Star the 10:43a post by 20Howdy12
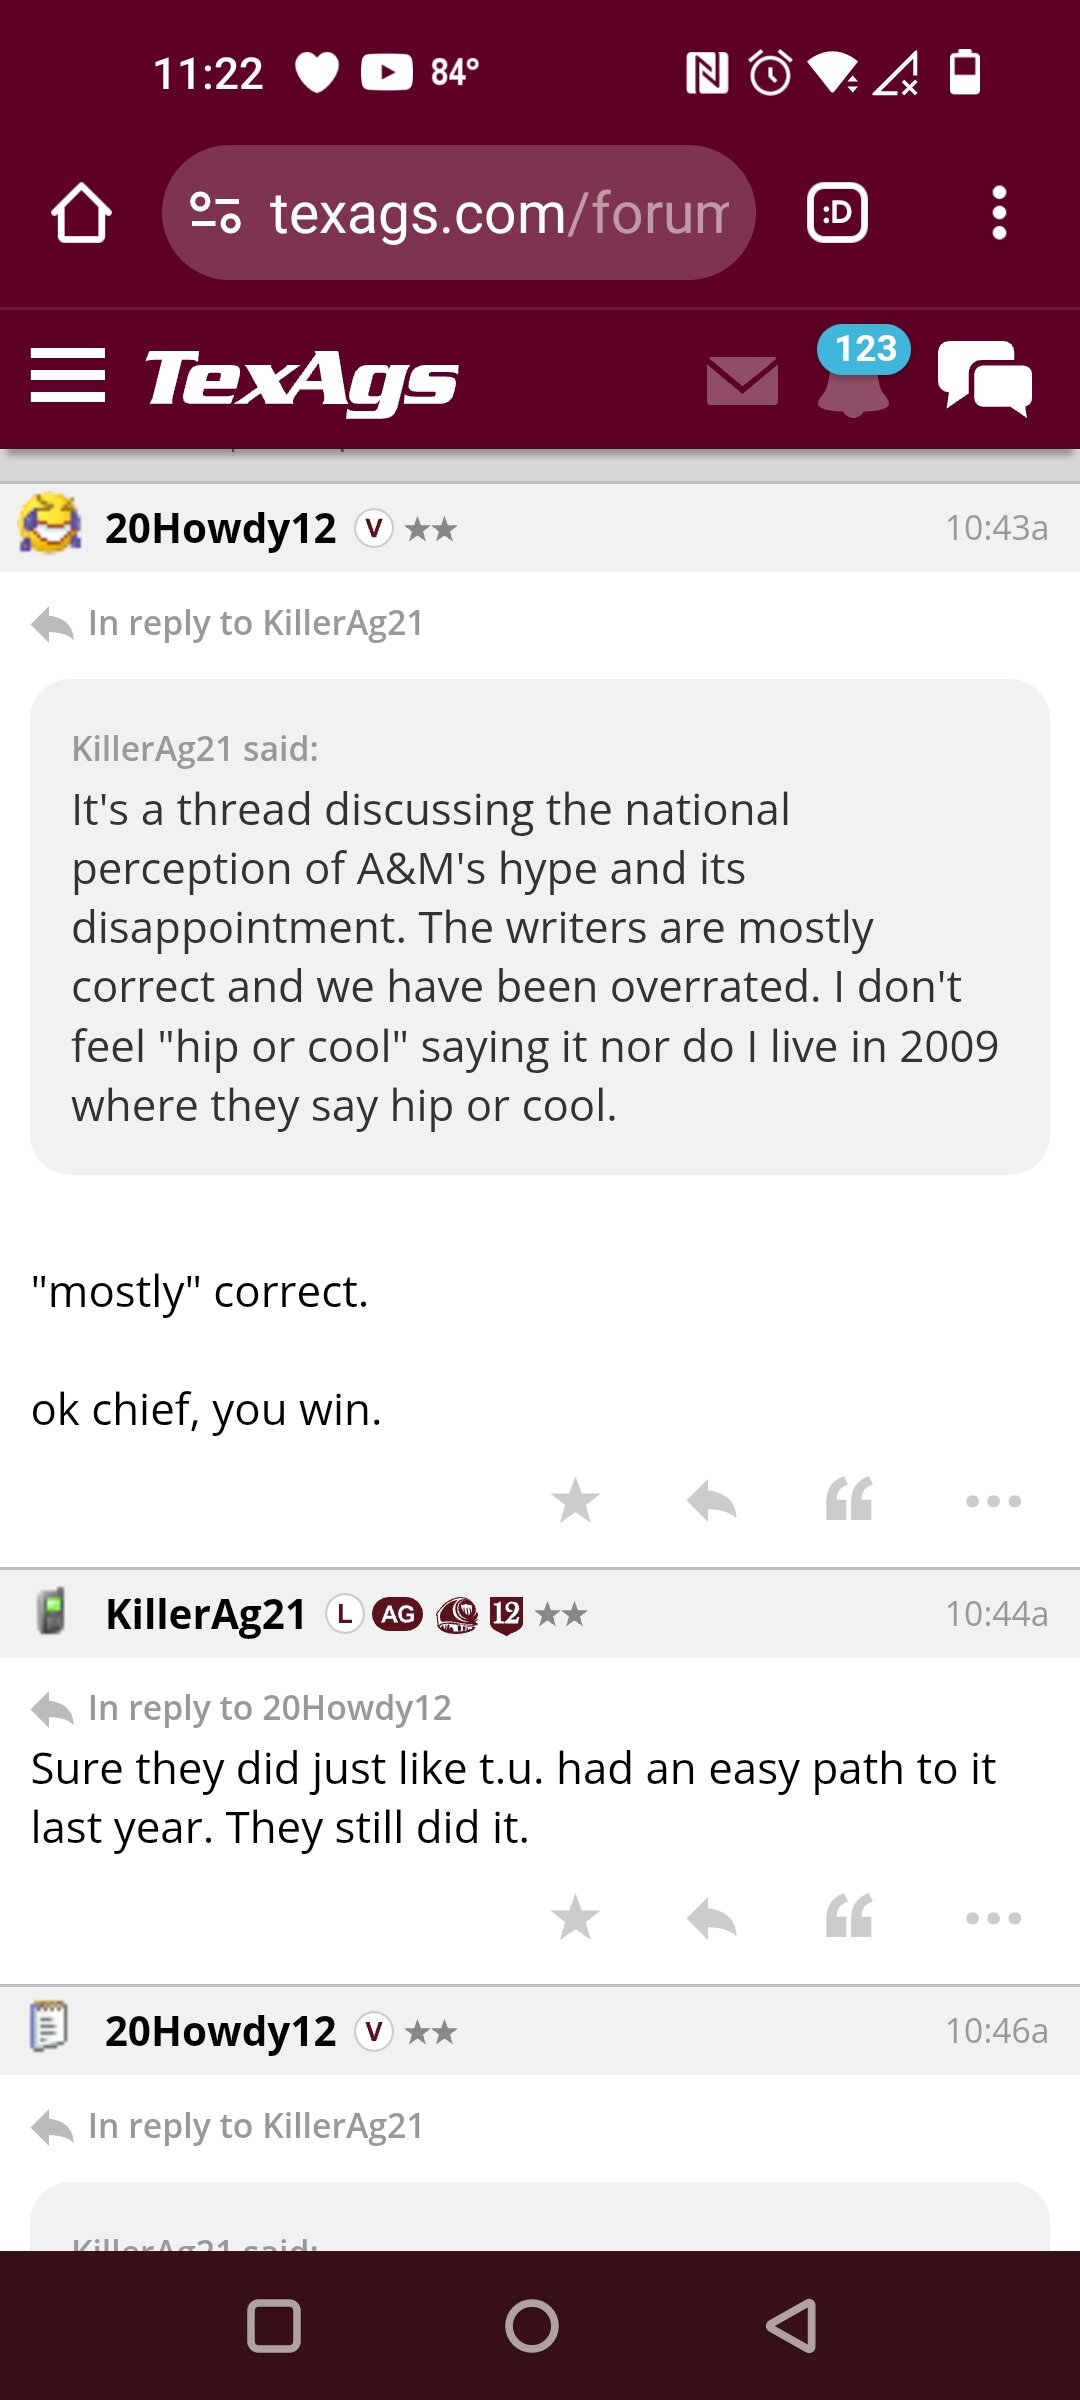The width and height of the screenshot is (1080, 2400). (575, 1500)
